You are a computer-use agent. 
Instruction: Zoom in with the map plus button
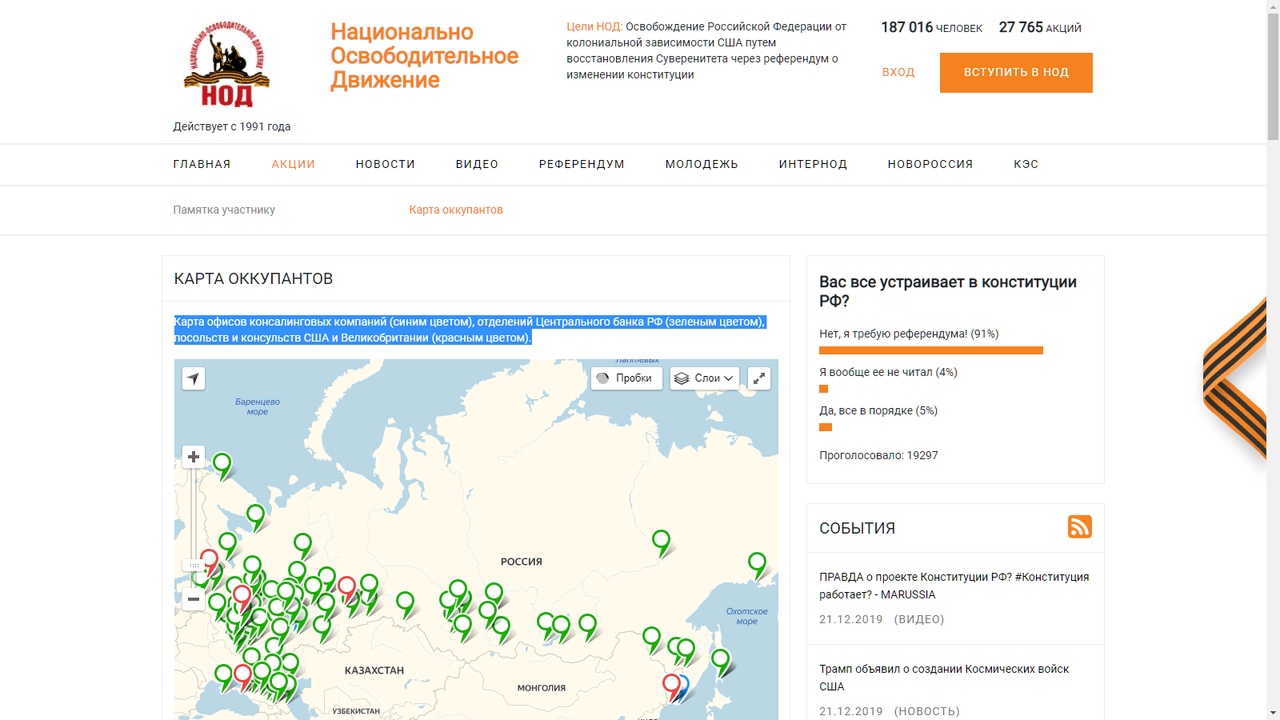[x=193, y=457]
